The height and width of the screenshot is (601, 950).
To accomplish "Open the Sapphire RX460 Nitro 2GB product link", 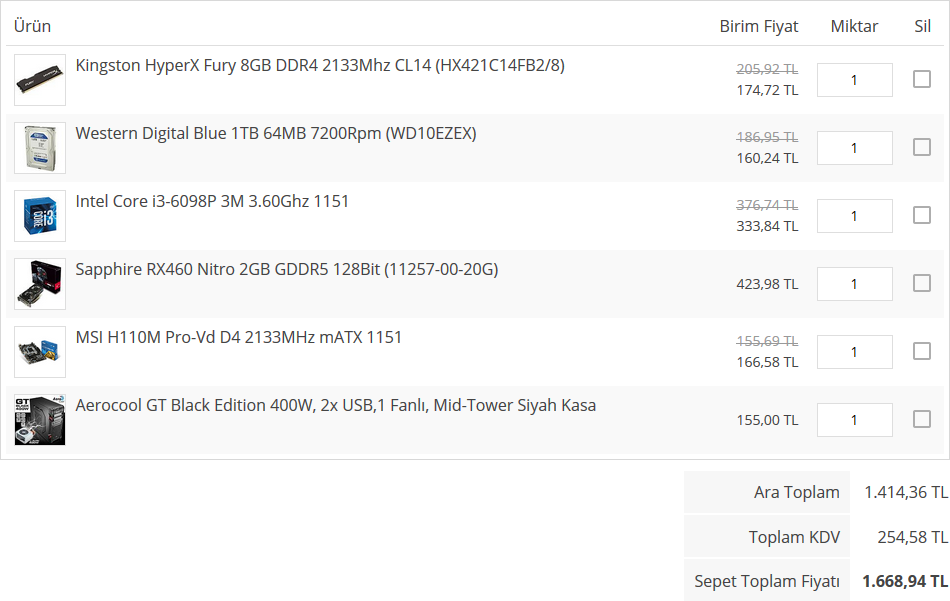I will 286,269.
